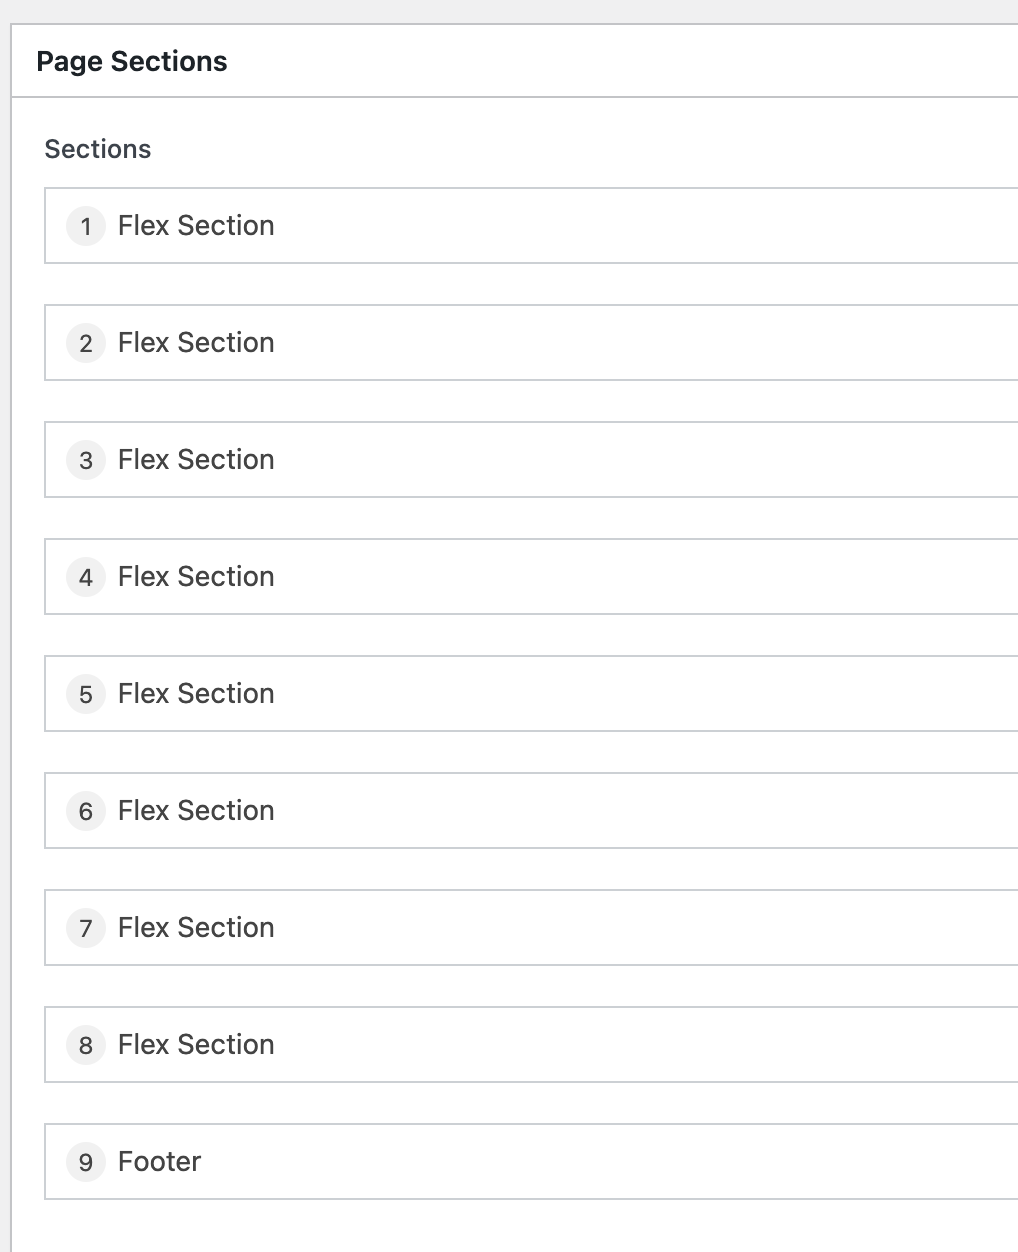This screenshot has height=1252, width=1018.
Task: Click the number 6 row handle badge
Action: point(86,811)
